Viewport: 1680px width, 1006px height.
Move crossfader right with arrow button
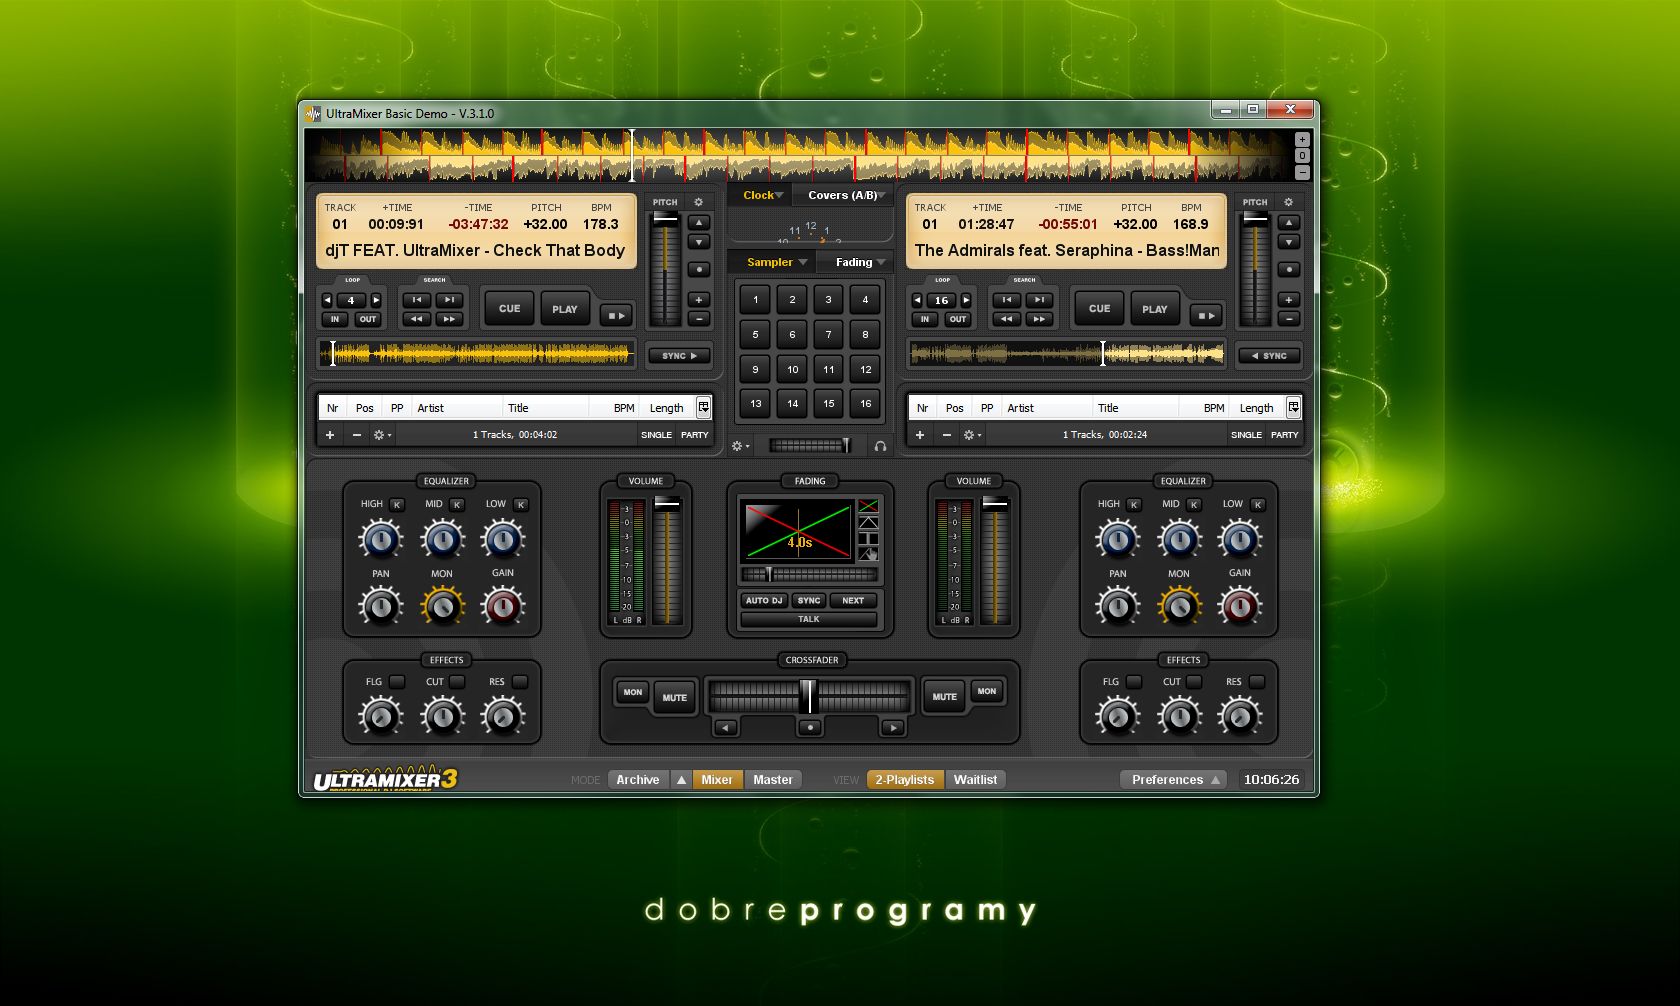[893, 727]
